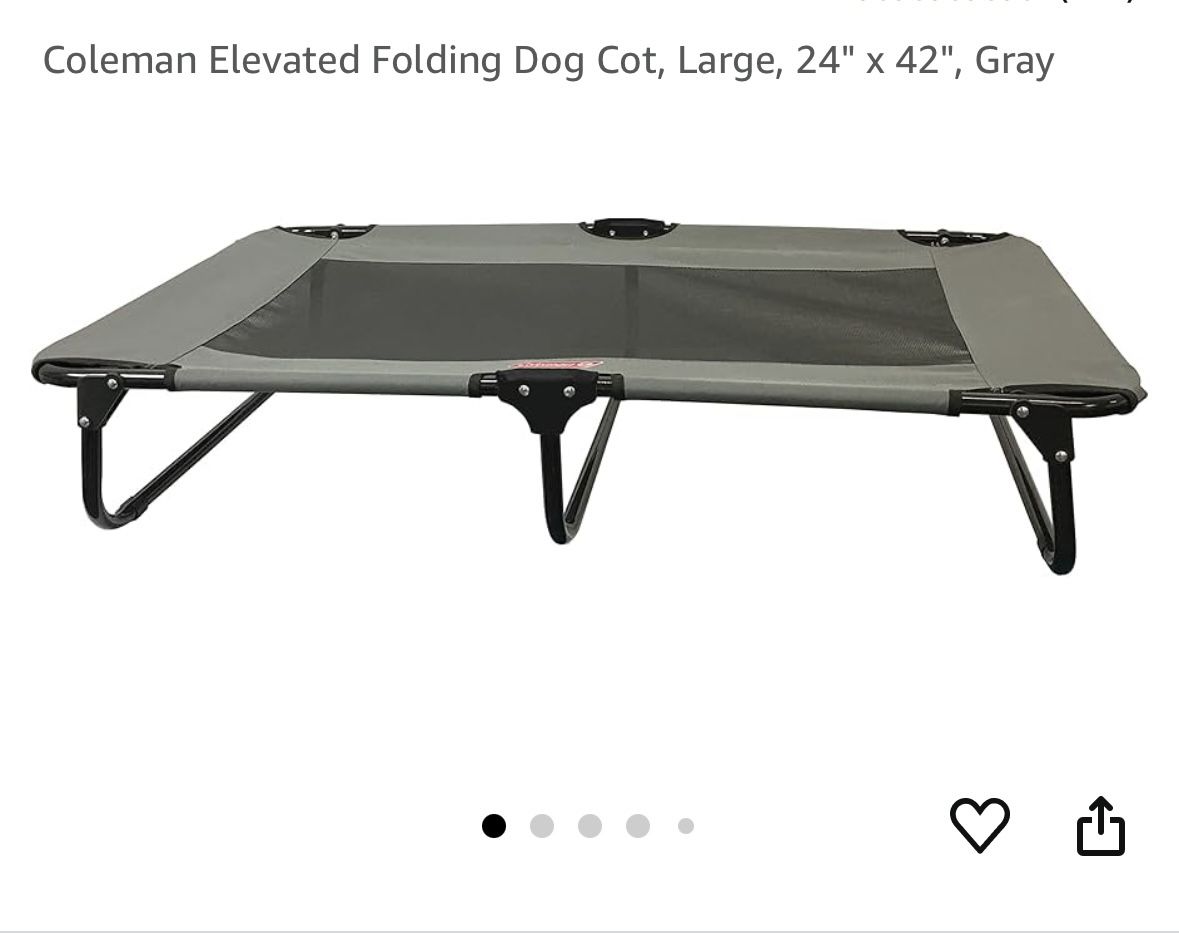The image size is (1179, 933).
Task: Jump to the third image pagination dot
Action: (590, 825)
